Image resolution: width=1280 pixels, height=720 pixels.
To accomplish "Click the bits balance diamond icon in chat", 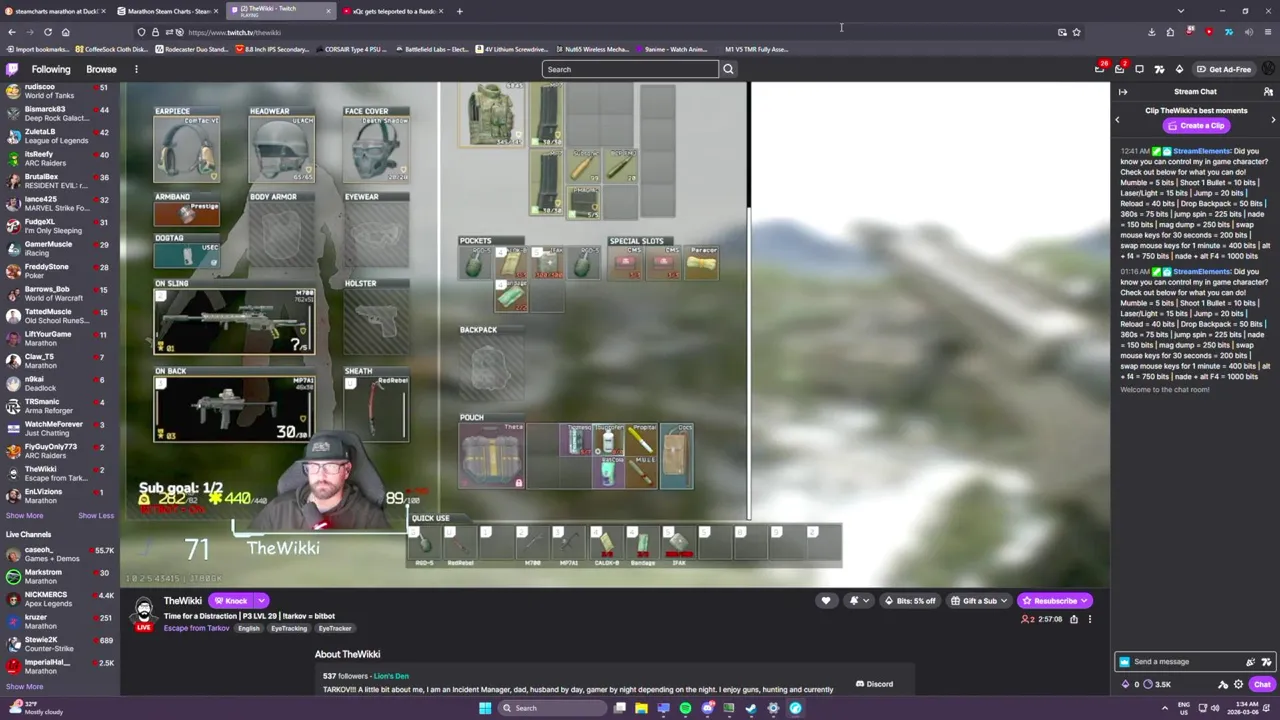I will point(1126,684).
